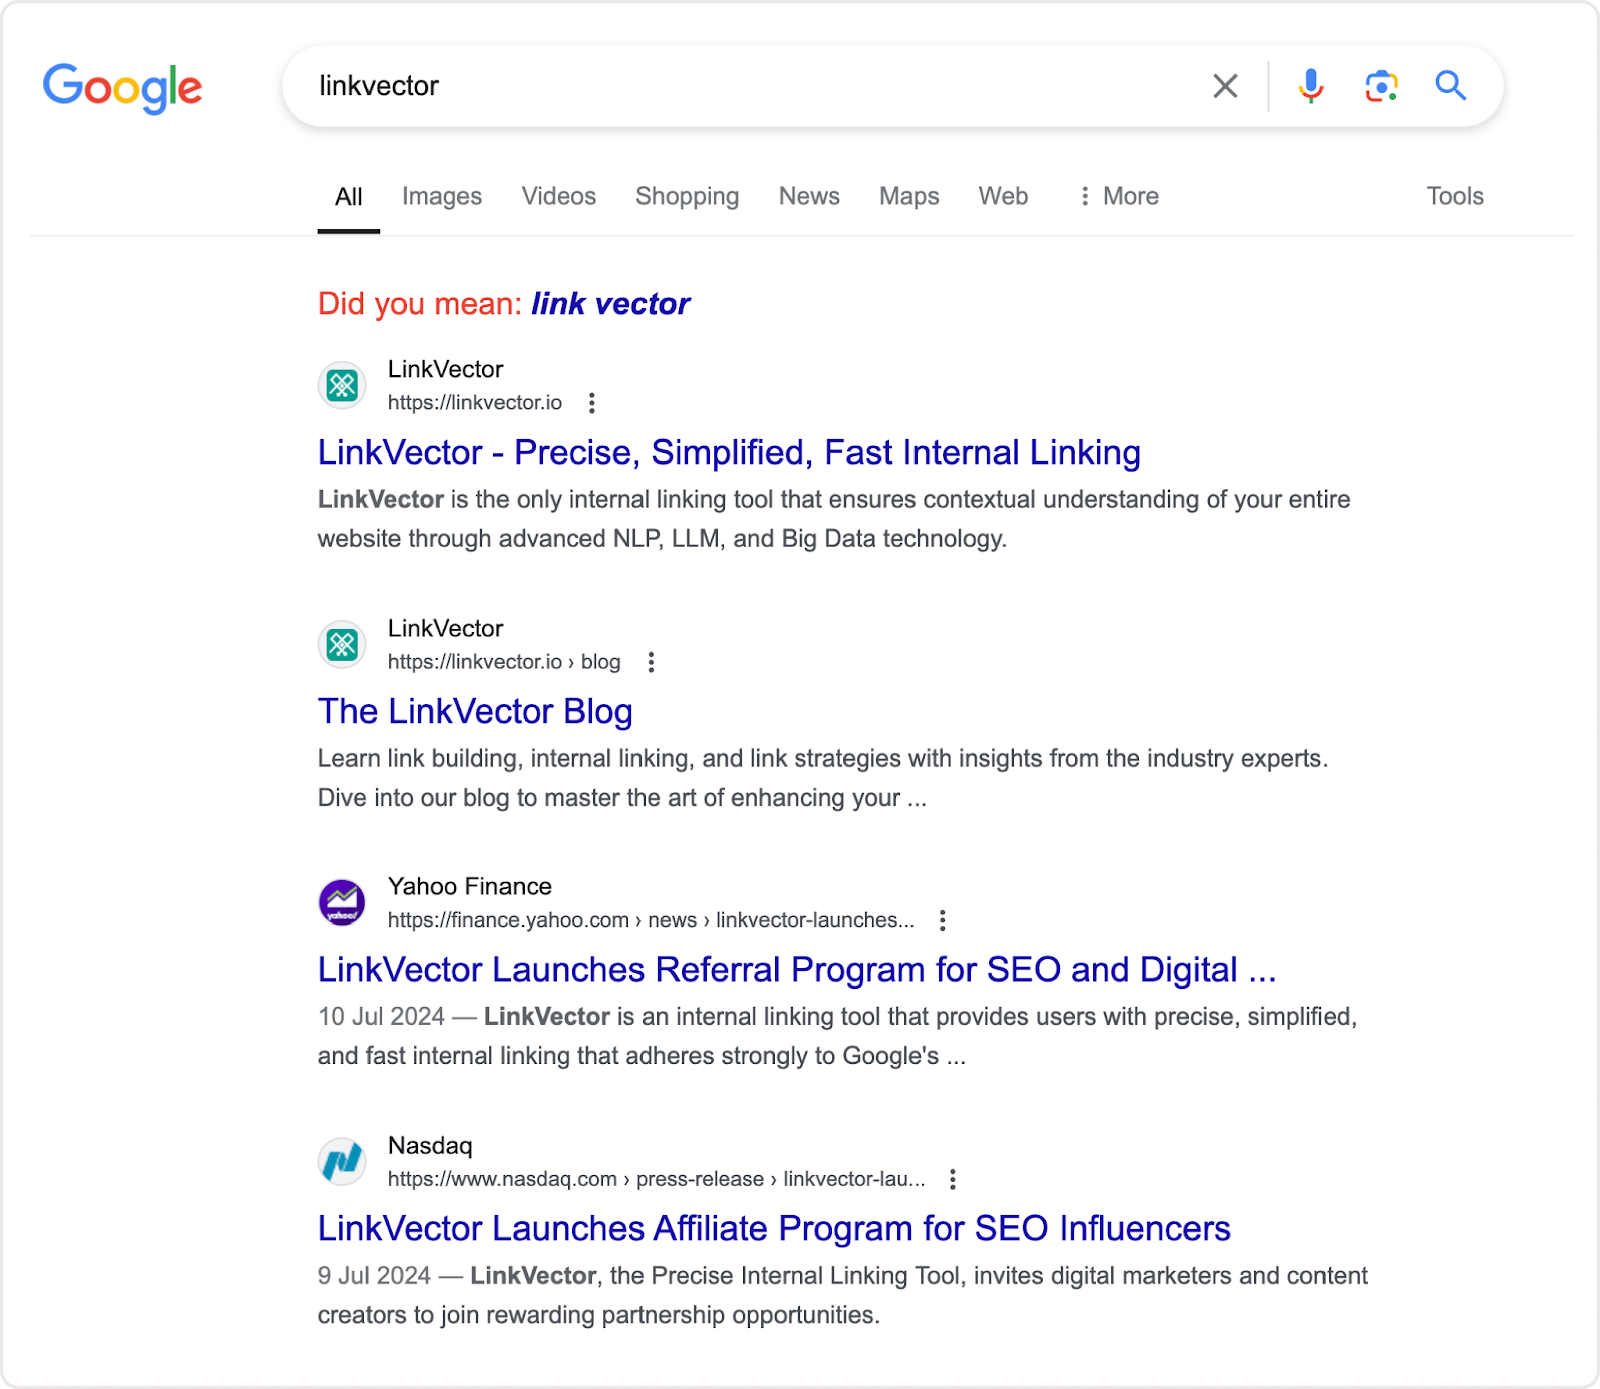Click LinkVector favicon on blog result
1600x1389 pixels.
click(x=342, y=644)
